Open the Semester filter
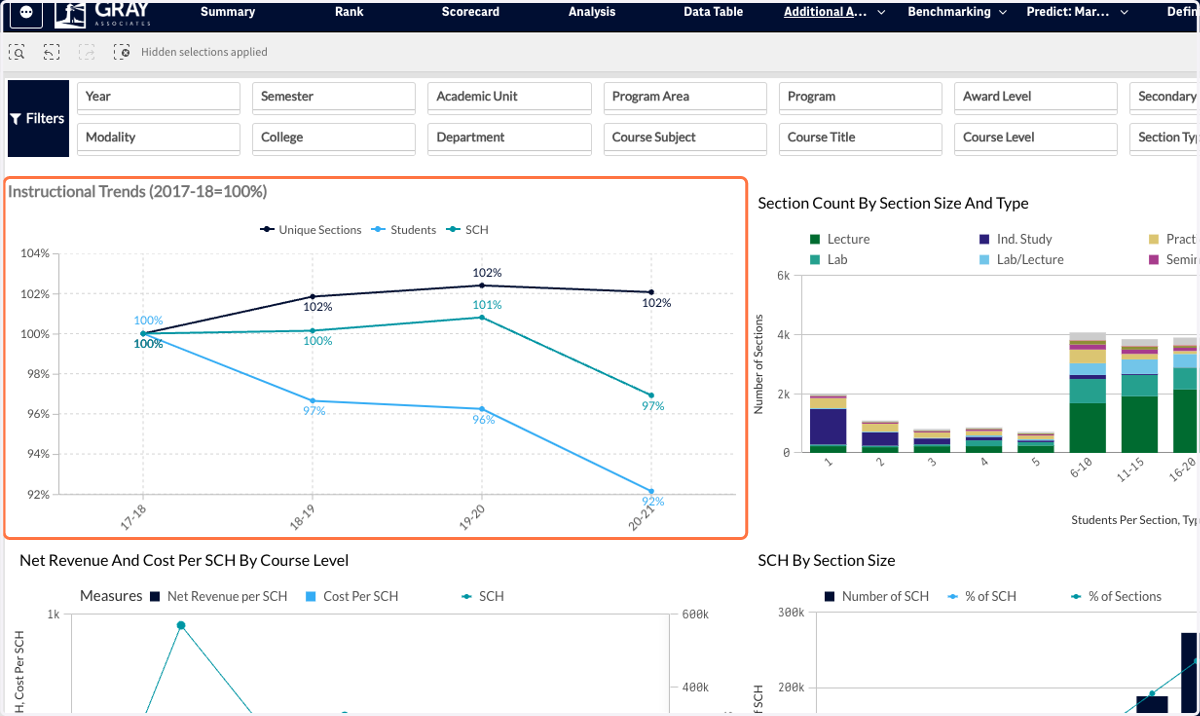Screen dimensions: 1200x716 [334, 97]
